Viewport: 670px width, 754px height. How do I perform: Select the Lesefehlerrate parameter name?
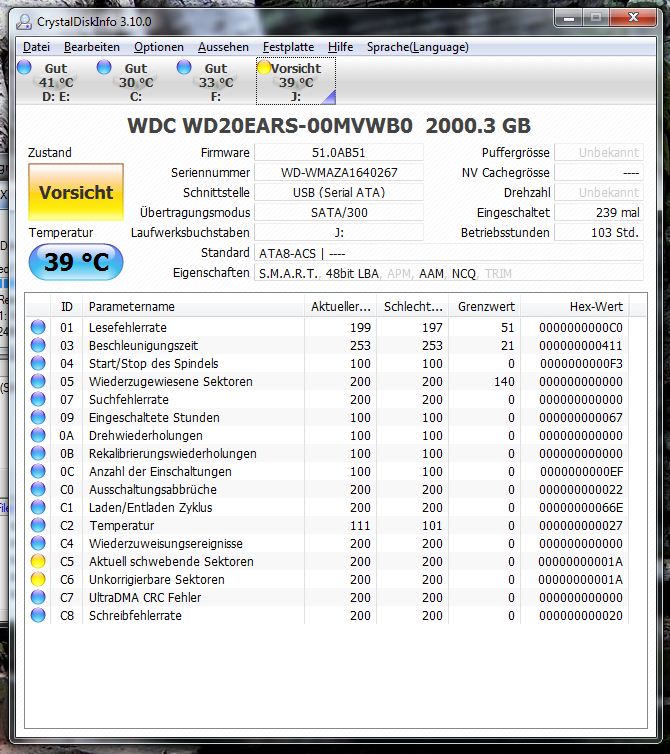(127, 327)
